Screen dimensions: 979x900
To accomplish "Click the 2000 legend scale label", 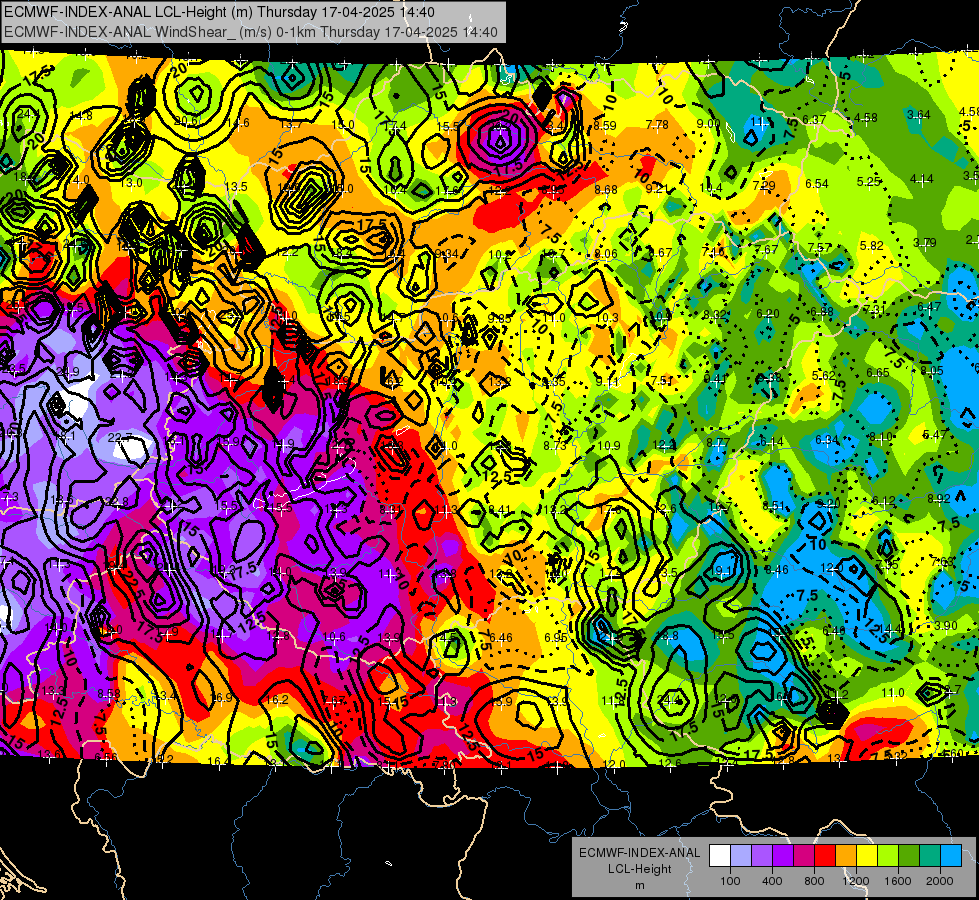I will pyautogui.click(x=940, y=881).
